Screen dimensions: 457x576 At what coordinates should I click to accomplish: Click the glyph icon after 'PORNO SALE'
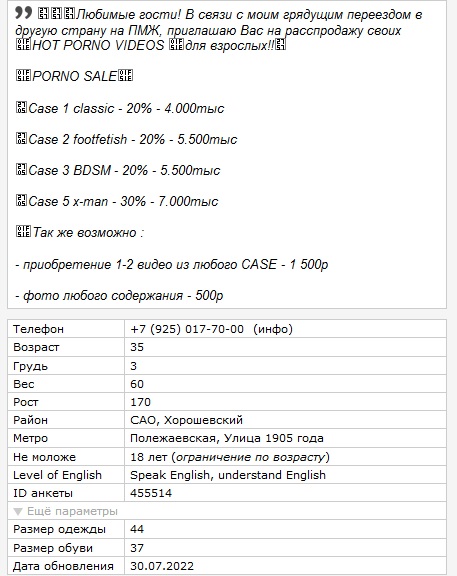click(126, 76)
